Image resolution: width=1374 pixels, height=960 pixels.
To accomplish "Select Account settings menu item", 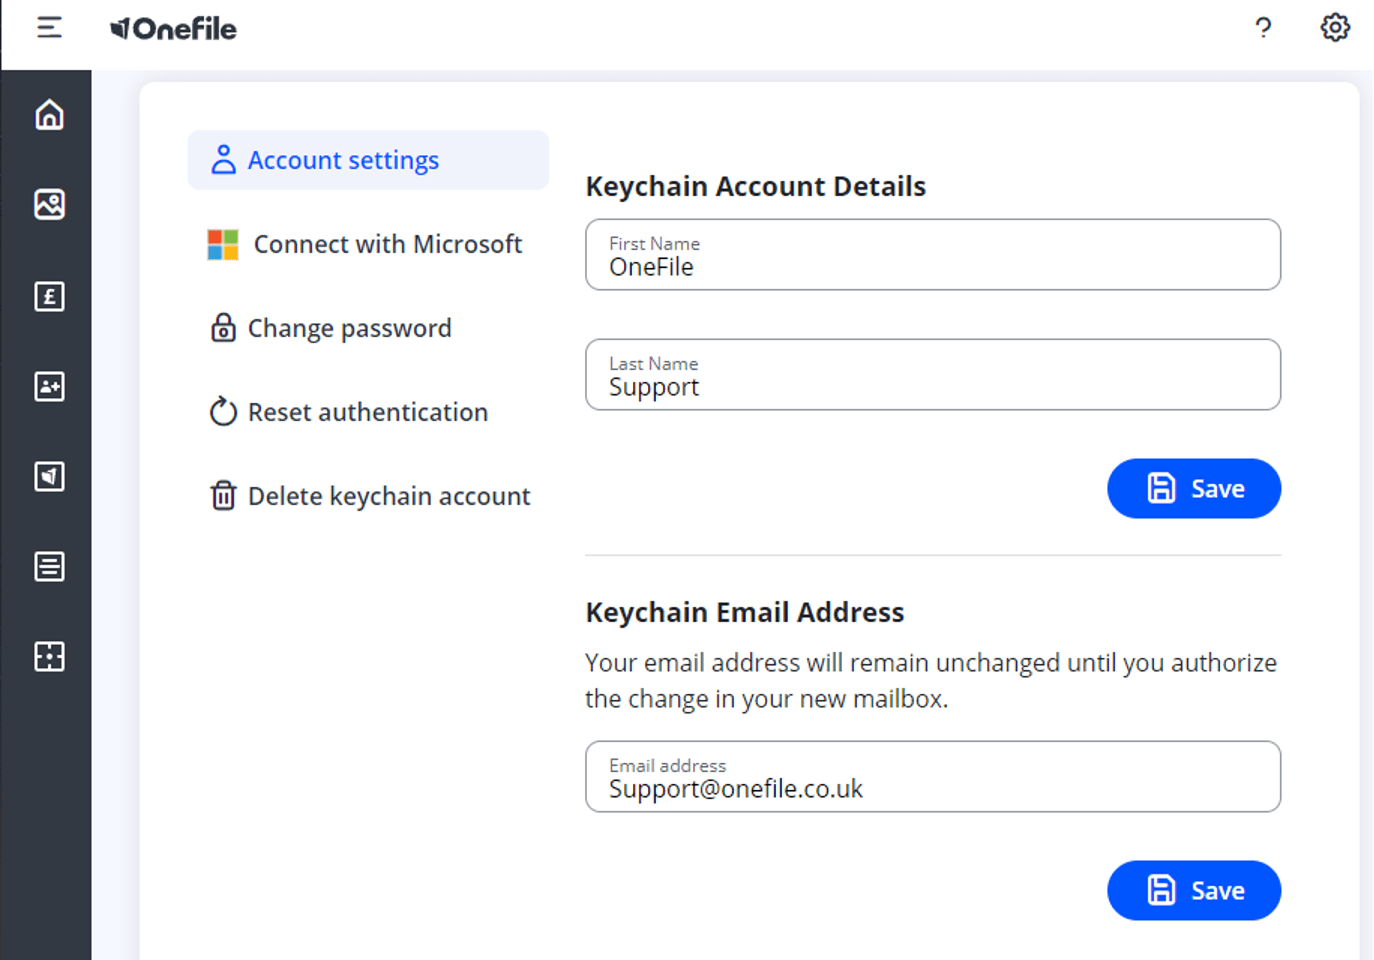I will pyautogui.click(x=368, y=160).
